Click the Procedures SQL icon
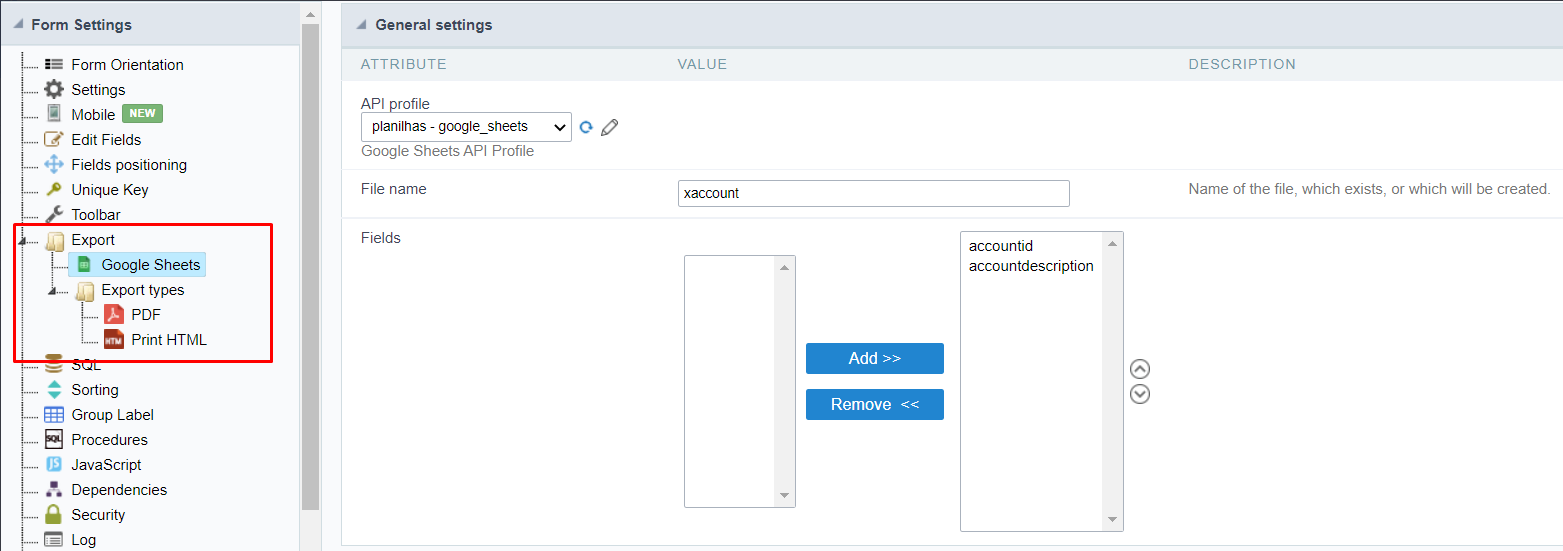Screen dimensions: 1563x551 (x=54, y=440)
